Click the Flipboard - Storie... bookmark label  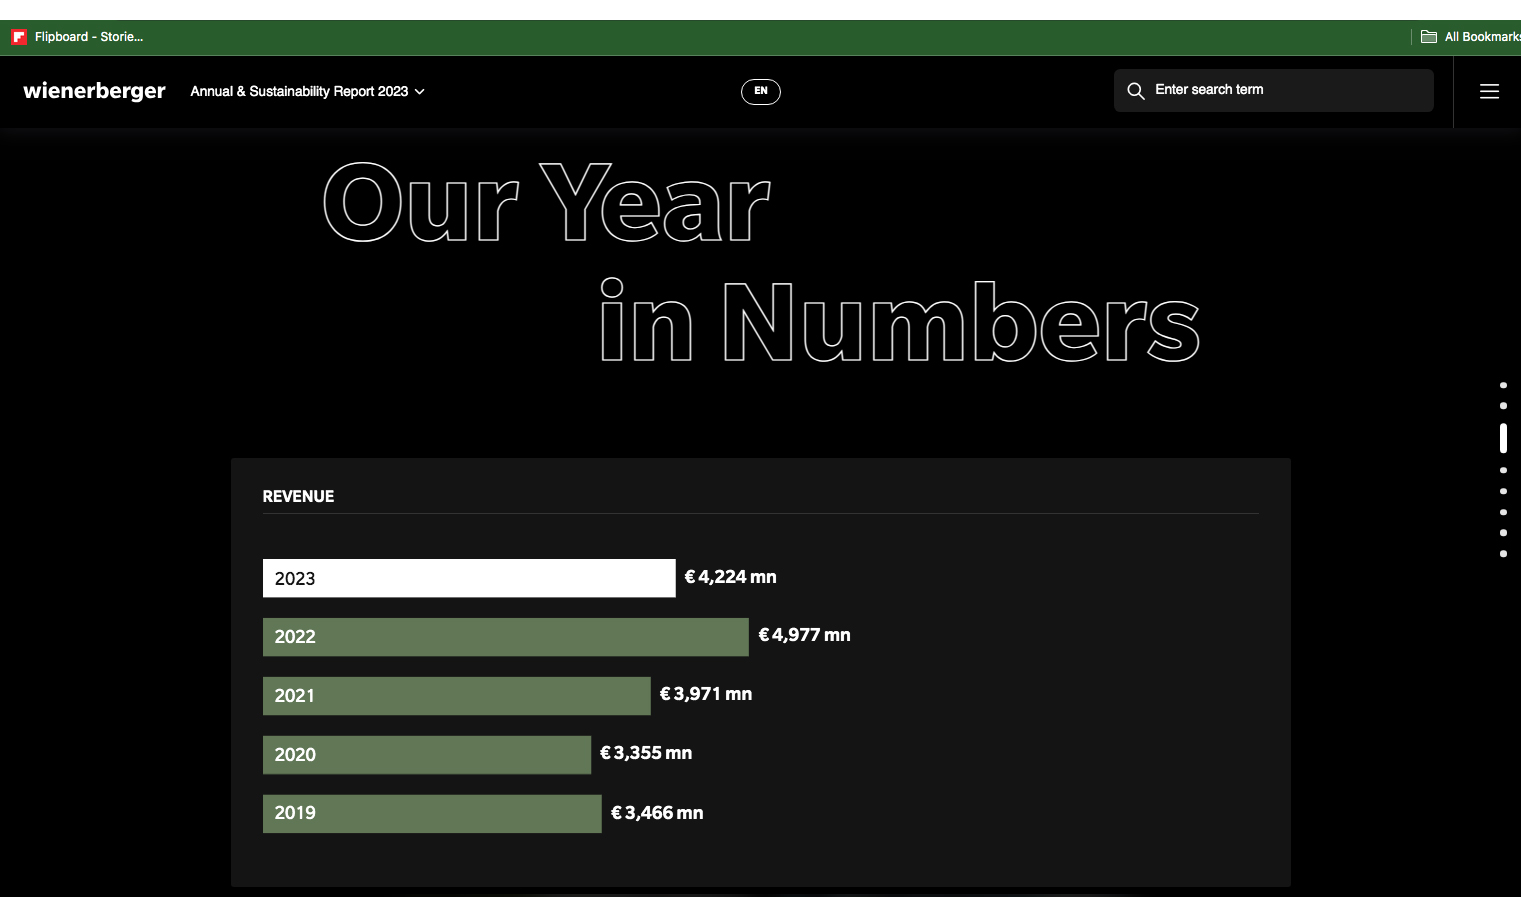[89, 37]
